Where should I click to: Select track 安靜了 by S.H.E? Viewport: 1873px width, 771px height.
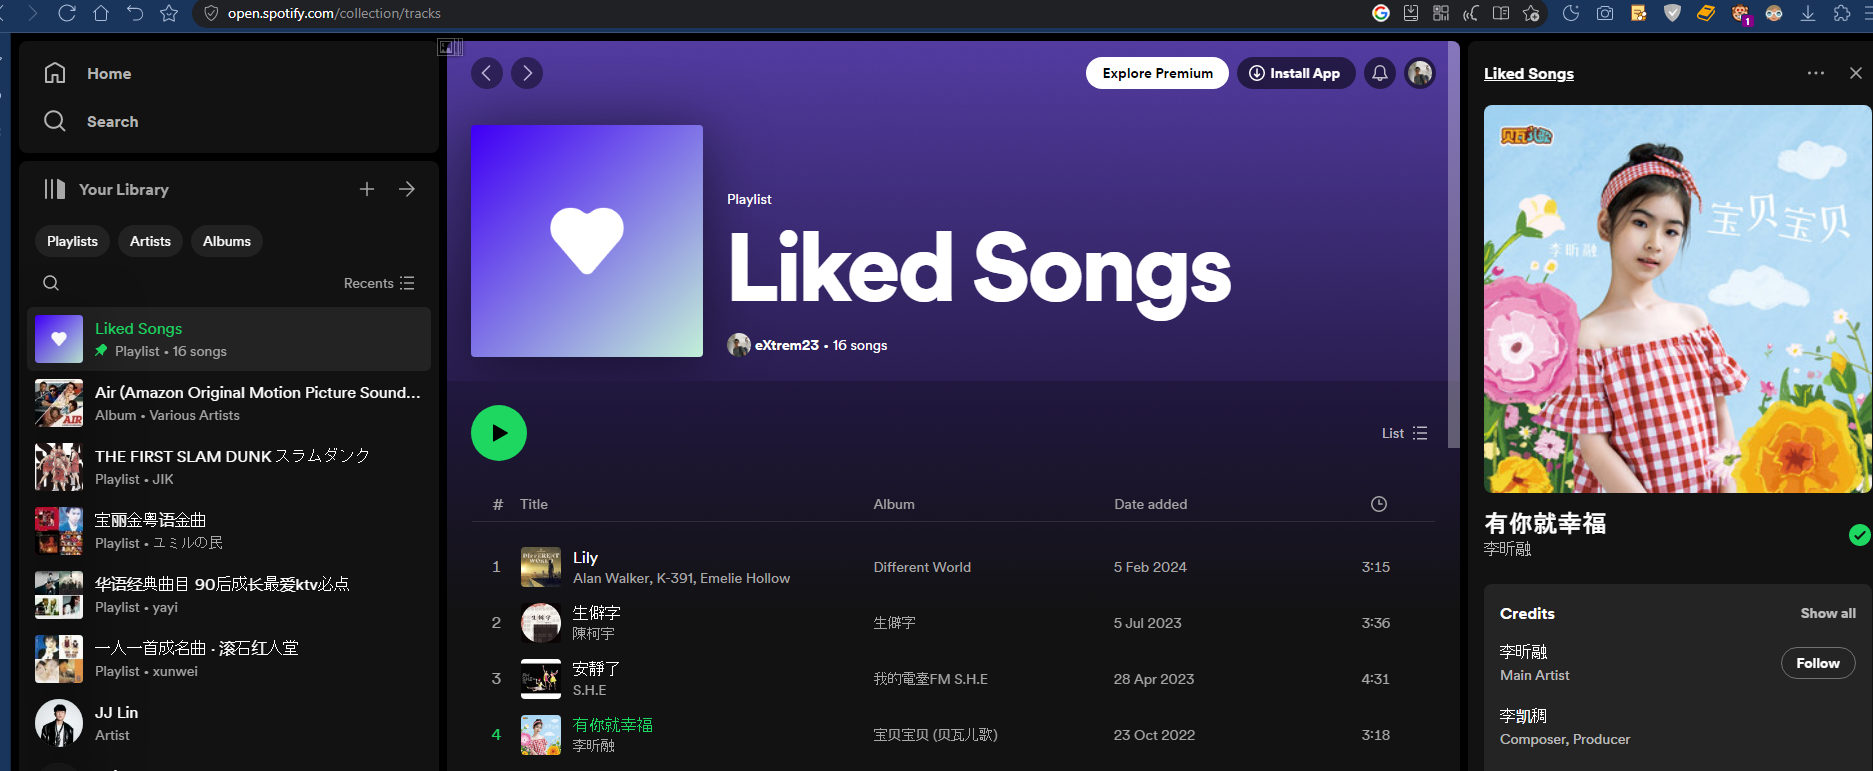[953, 679]
